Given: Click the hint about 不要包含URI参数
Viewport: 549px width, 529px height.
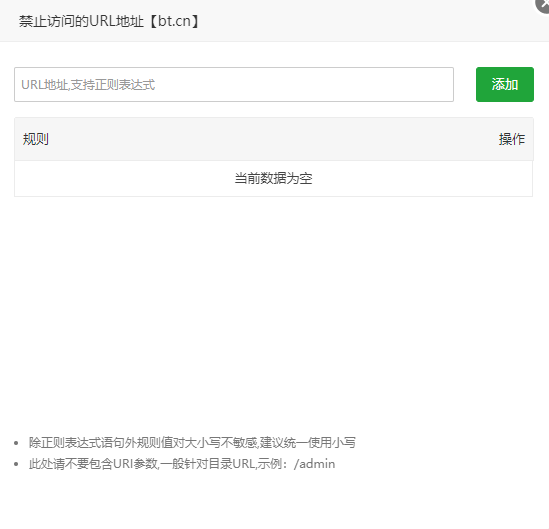Looking at the screenshot, I should point(182,464).
